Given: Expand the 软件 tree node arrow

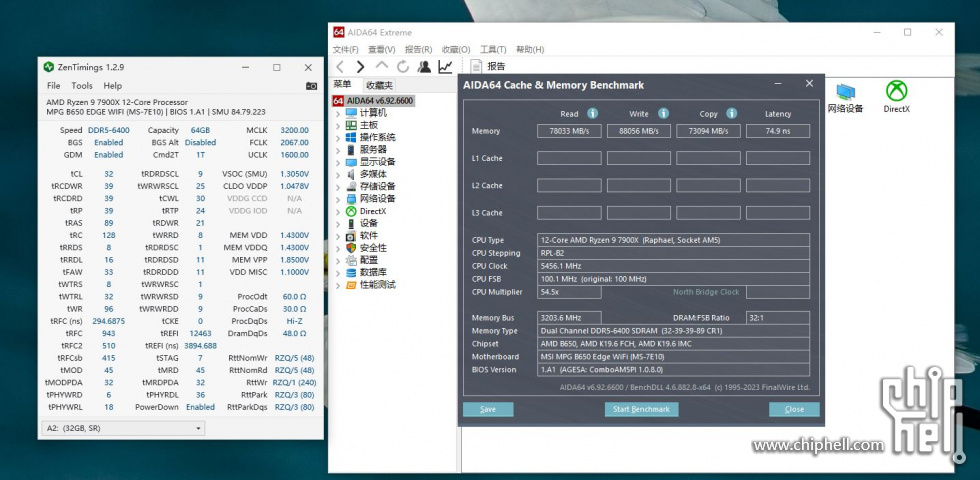Looking at the screenshot, I should click(338, 236).
